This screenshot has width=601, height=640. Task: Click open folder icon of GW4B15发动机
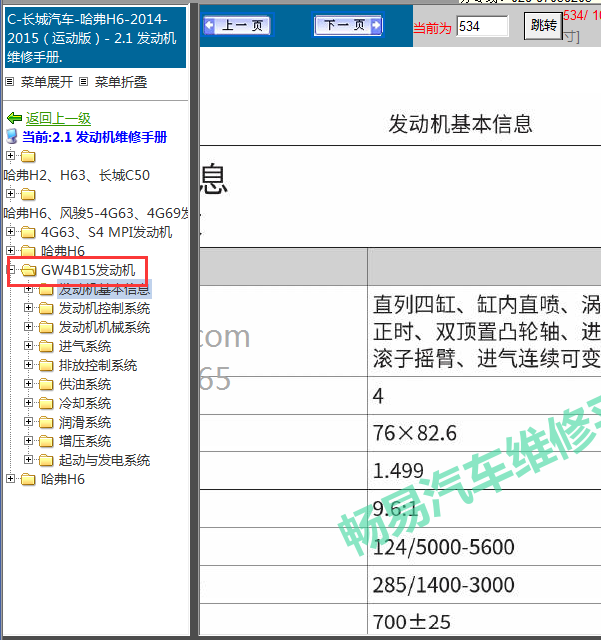coord(29,270)
